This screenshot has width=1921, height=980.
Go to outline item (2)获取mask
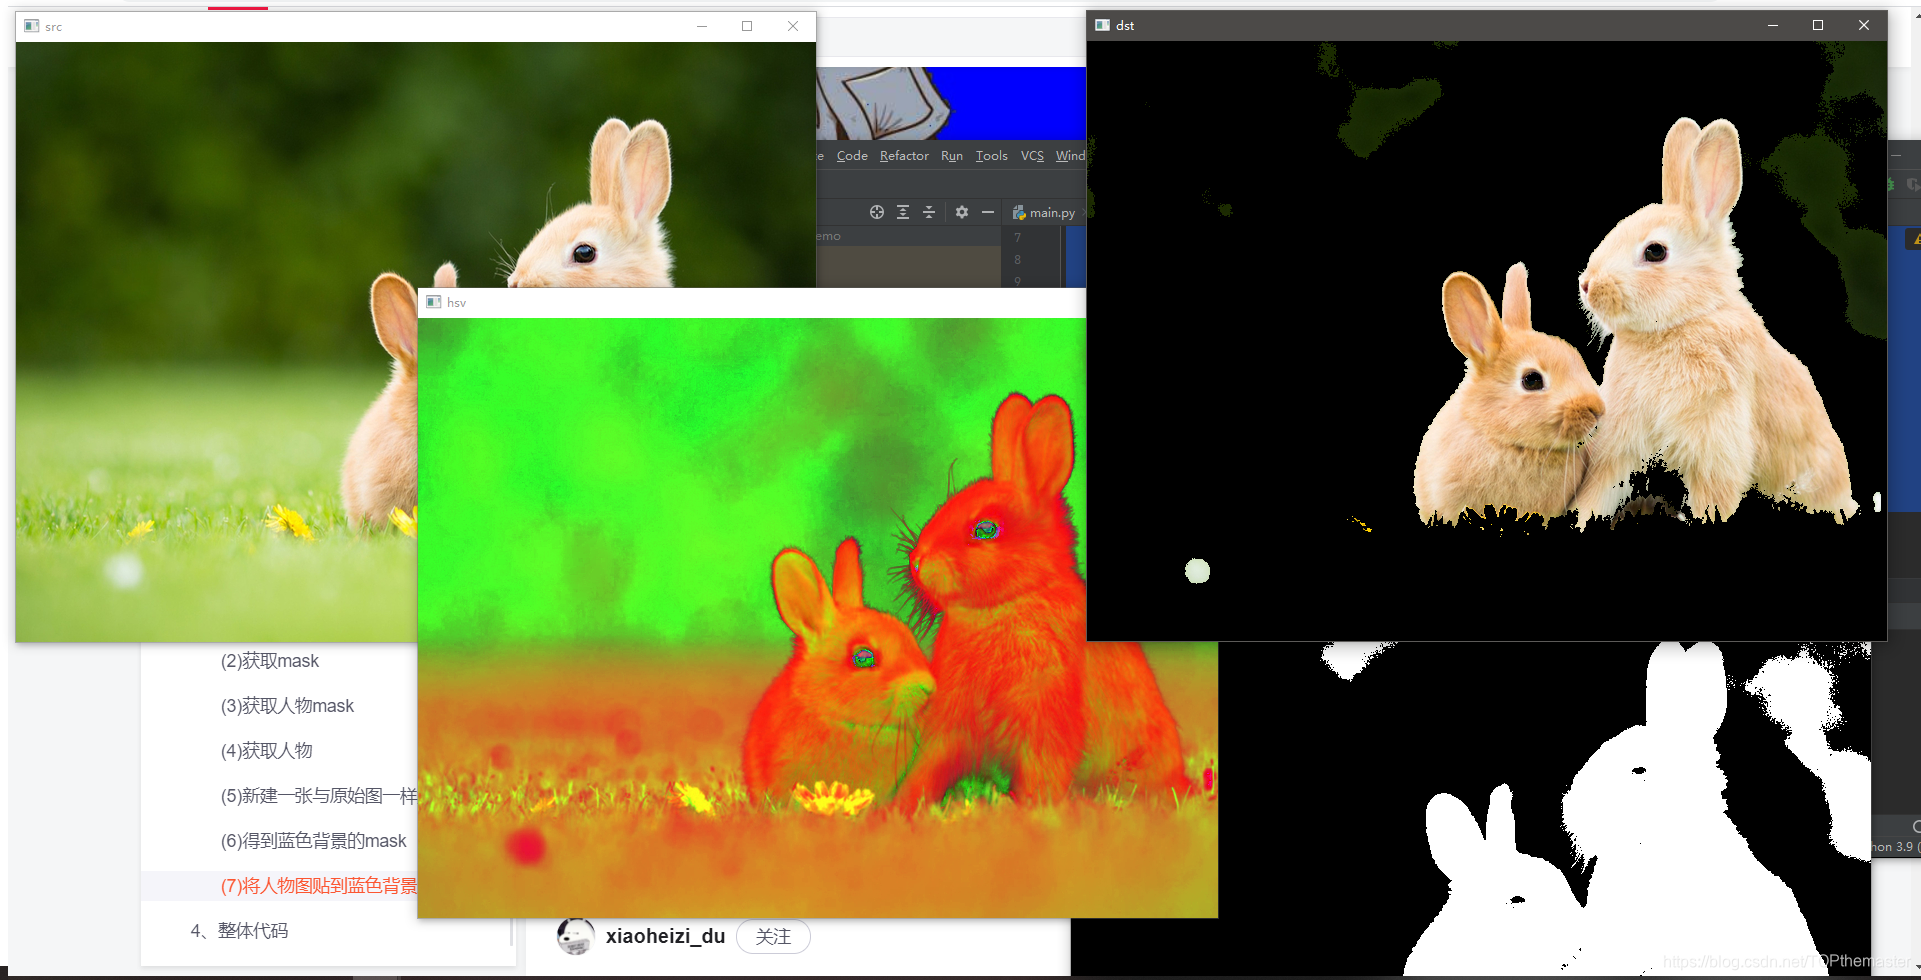point(270,661)
